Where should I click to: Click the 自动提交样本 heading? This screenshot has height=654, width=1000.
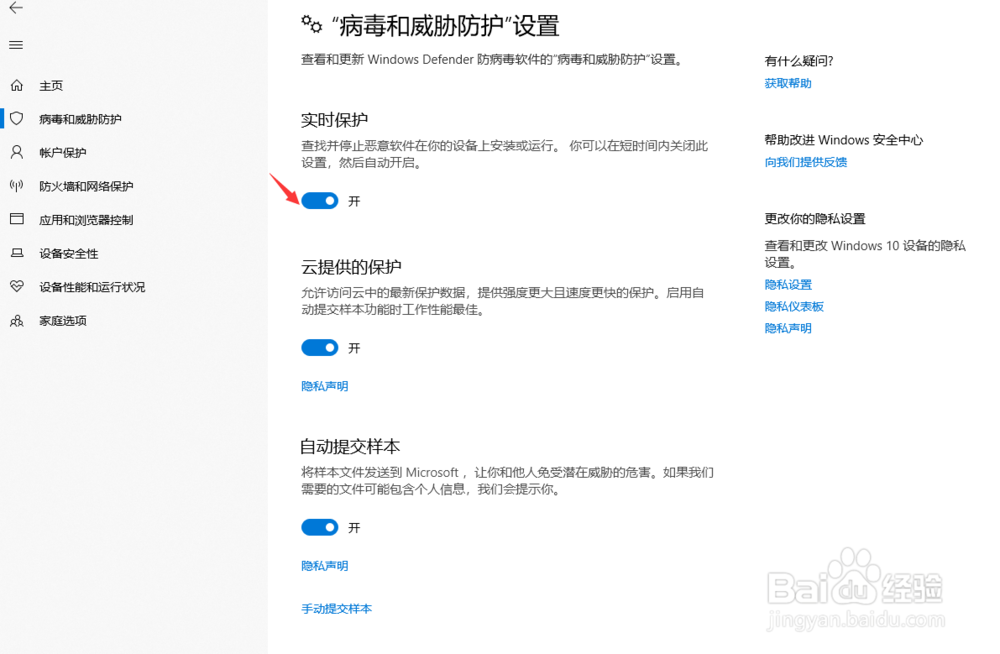[350, 447]
